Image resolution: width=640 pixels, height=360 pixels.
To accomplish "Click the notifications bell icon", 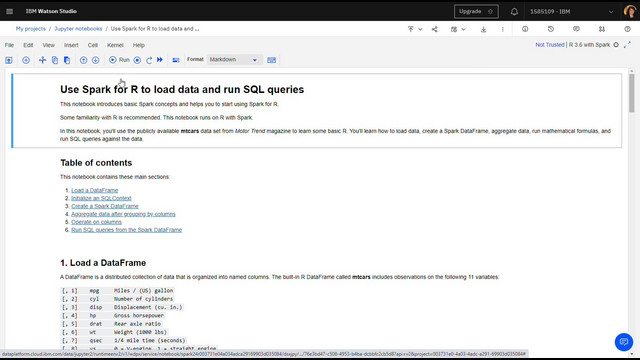I will (x=514, y=11).
